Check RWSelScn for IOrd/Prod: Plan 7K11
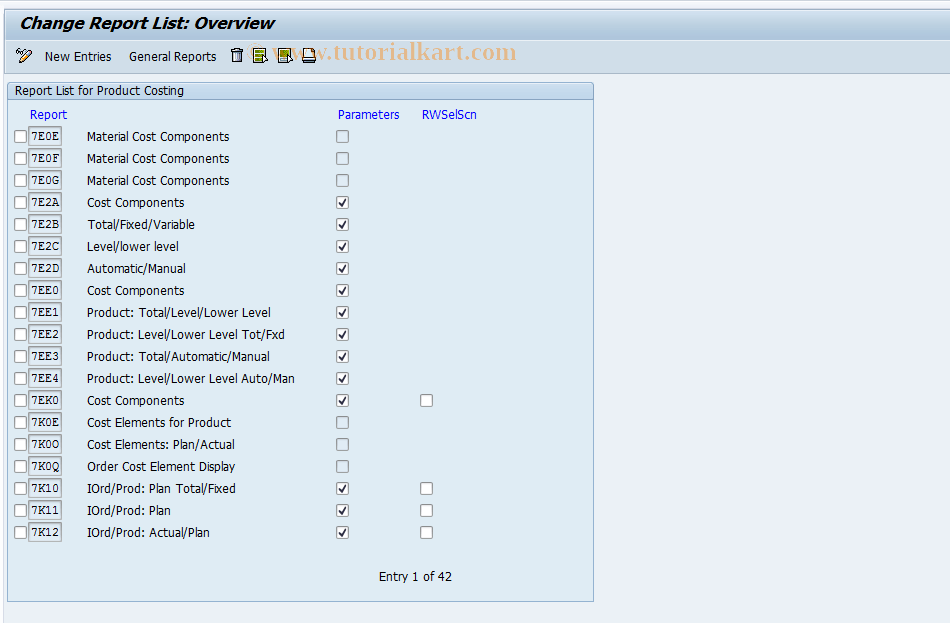This screenshot has width=950, height=623. coord(426,510)
